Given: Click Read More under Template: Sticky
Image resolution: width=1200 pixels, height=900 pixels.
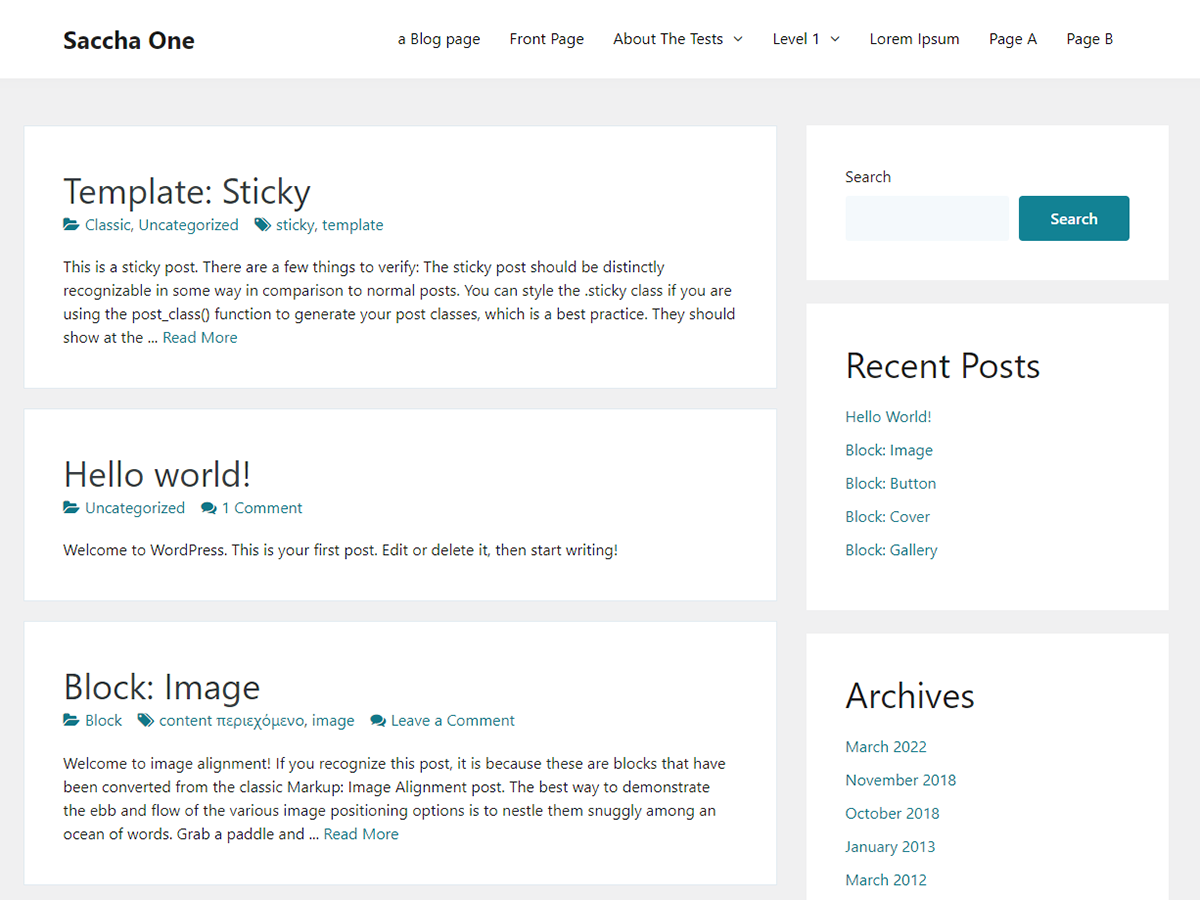Looking at the screenshot, I should tap(199, 337).
